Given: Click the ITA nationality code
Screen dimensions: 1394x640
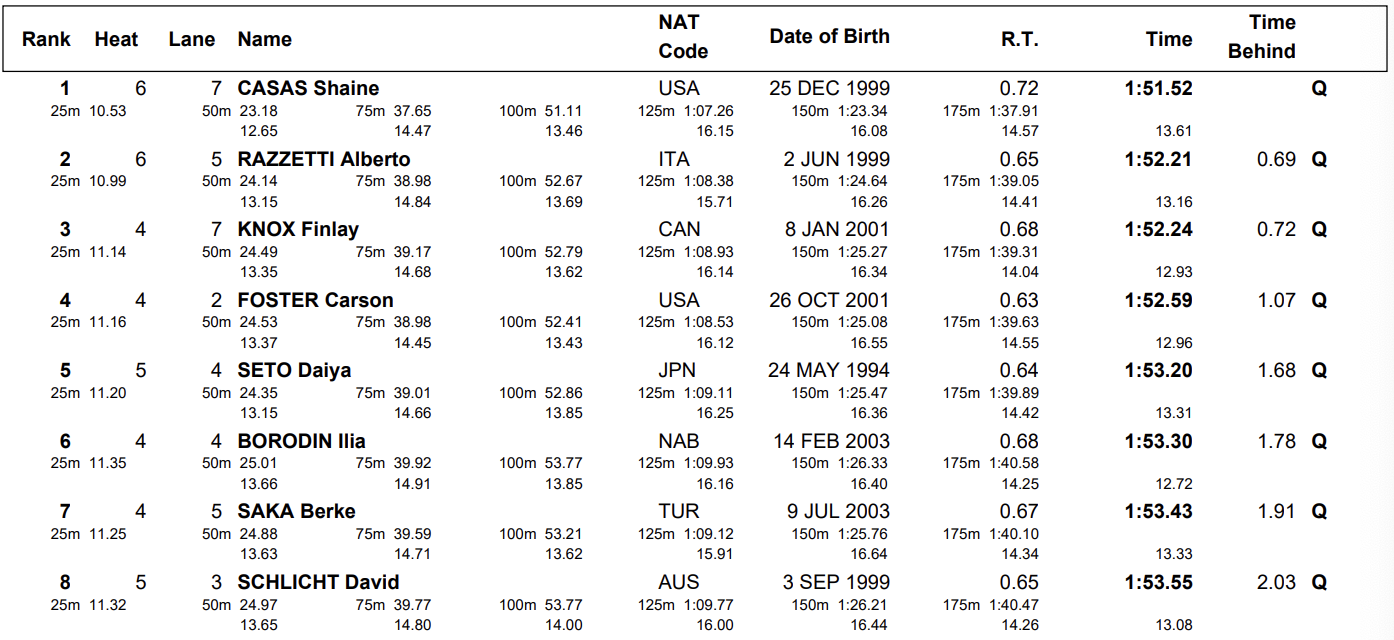Looking at the screenshot, I should 674,160.
